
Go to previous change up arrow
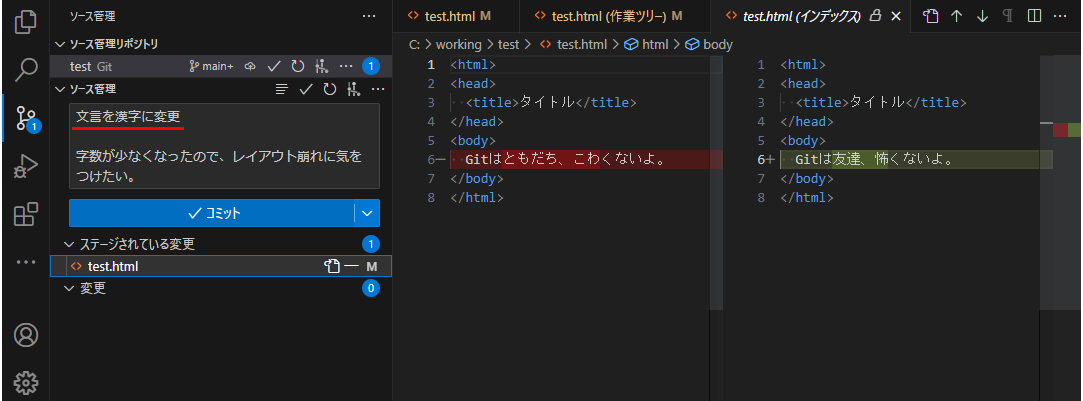957,16
